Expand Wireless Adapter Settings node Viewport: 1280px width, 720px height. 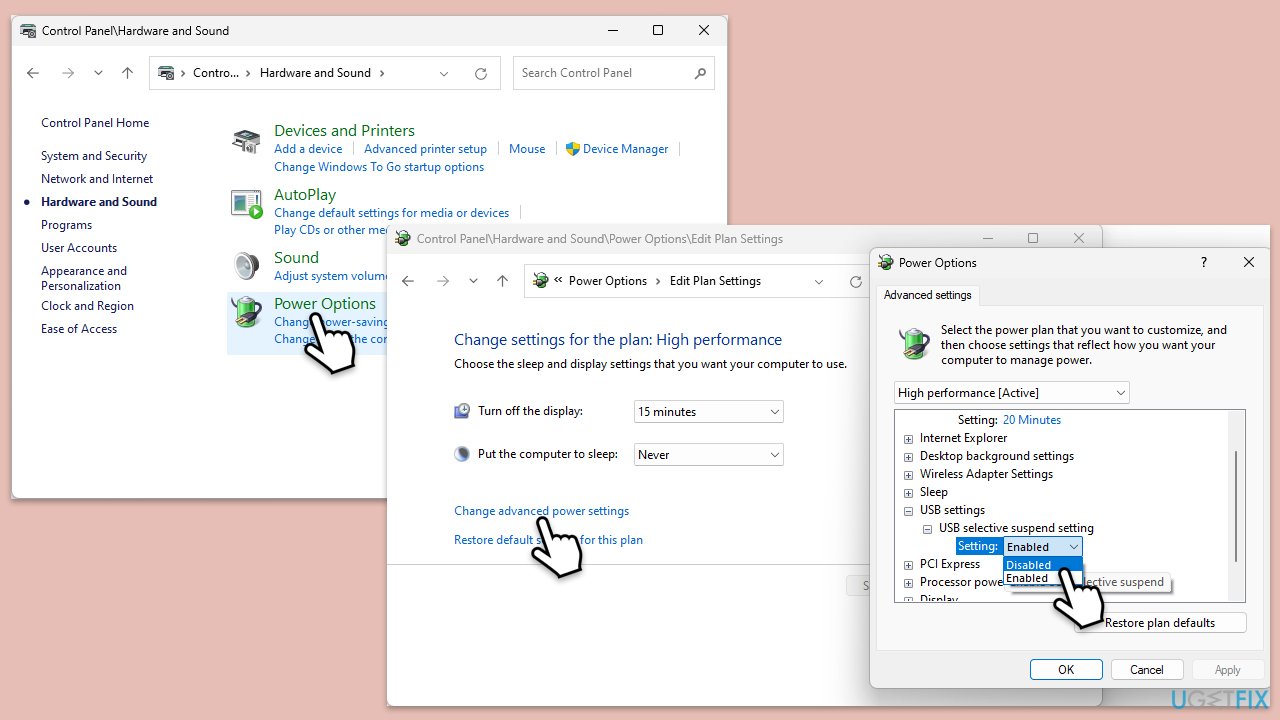coord(909,475)
